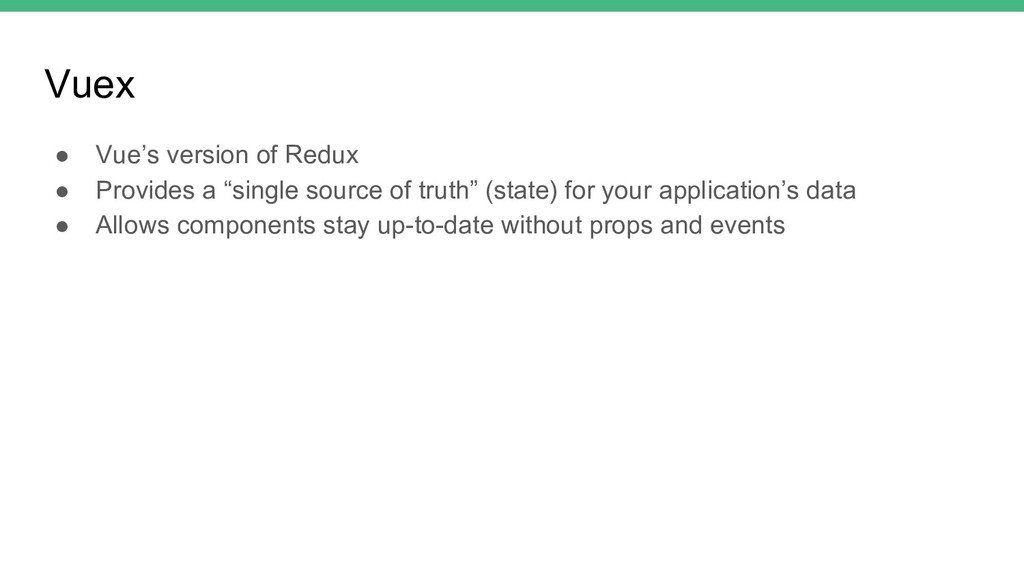Image resolution: width=1024 pixels, height=576 pixels.
Task: Select the second bullet point marker
Action: [x=62, y=191]
